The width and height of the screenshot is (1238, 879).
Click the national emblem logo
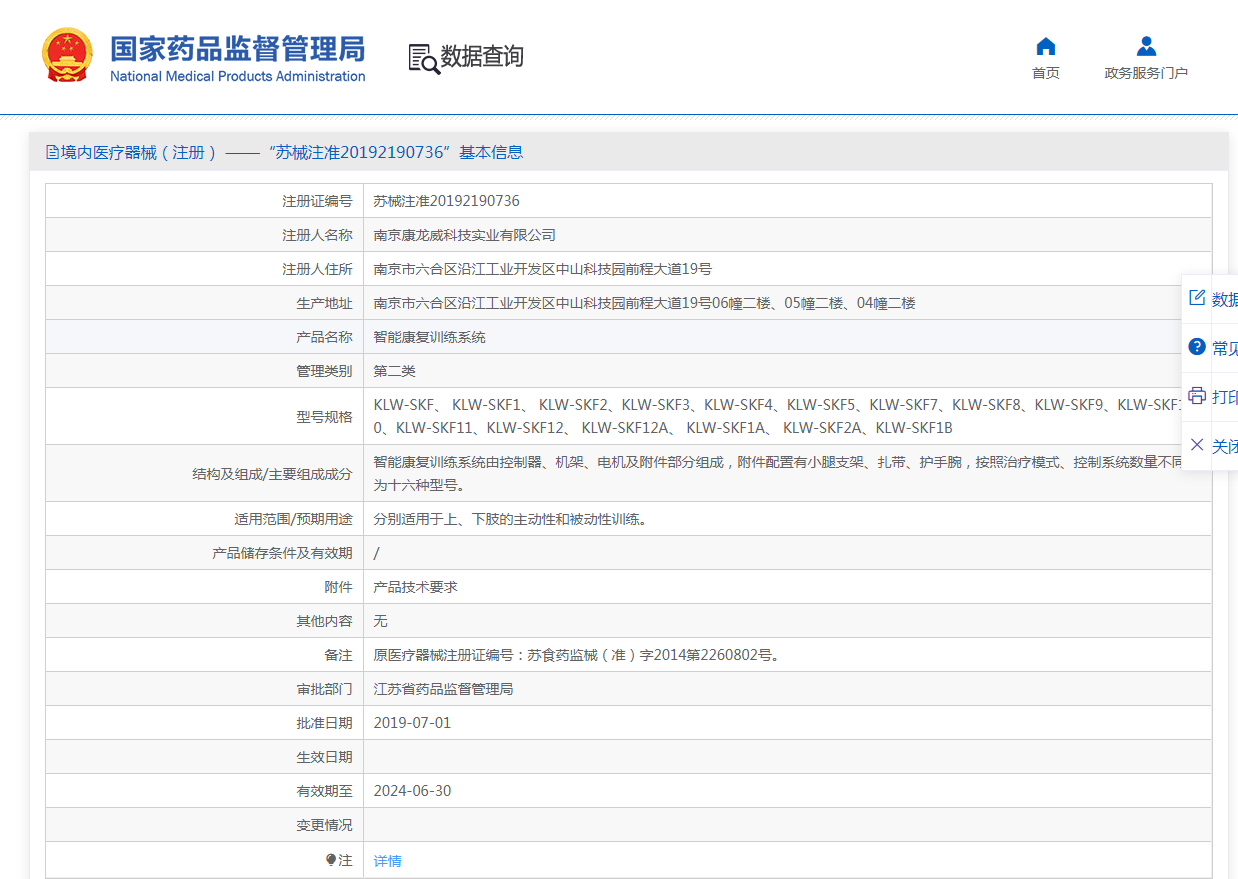pos(67,55)
